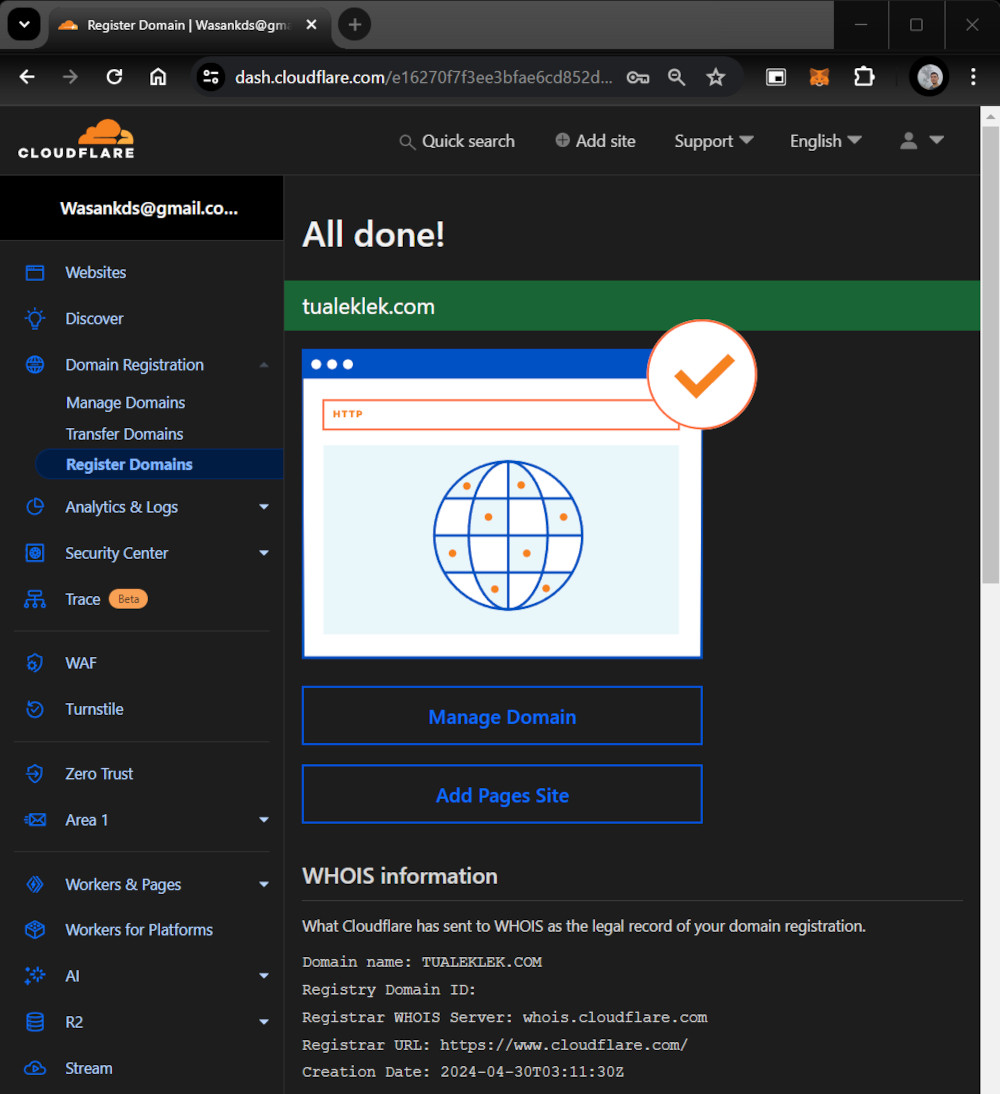Open the browser Extensions puzzle icon
The width and height of the screenshot is (1000, 1094).
pyautogui.click(x=864, y=77)
